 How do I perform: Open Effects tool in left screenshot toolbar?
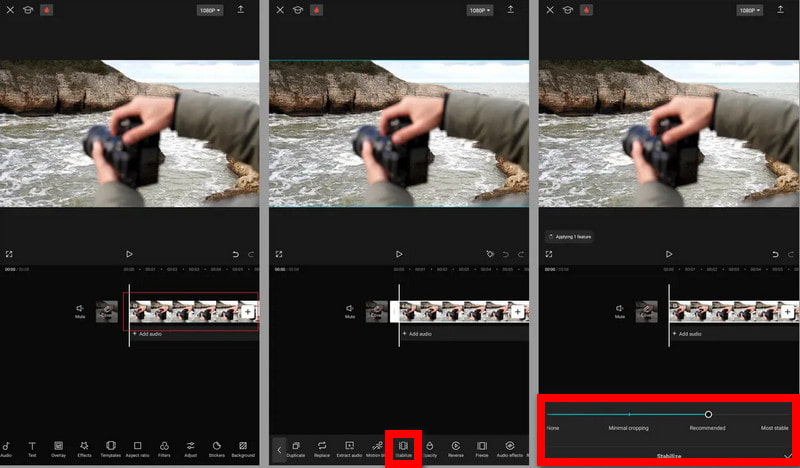coord(84,449)
